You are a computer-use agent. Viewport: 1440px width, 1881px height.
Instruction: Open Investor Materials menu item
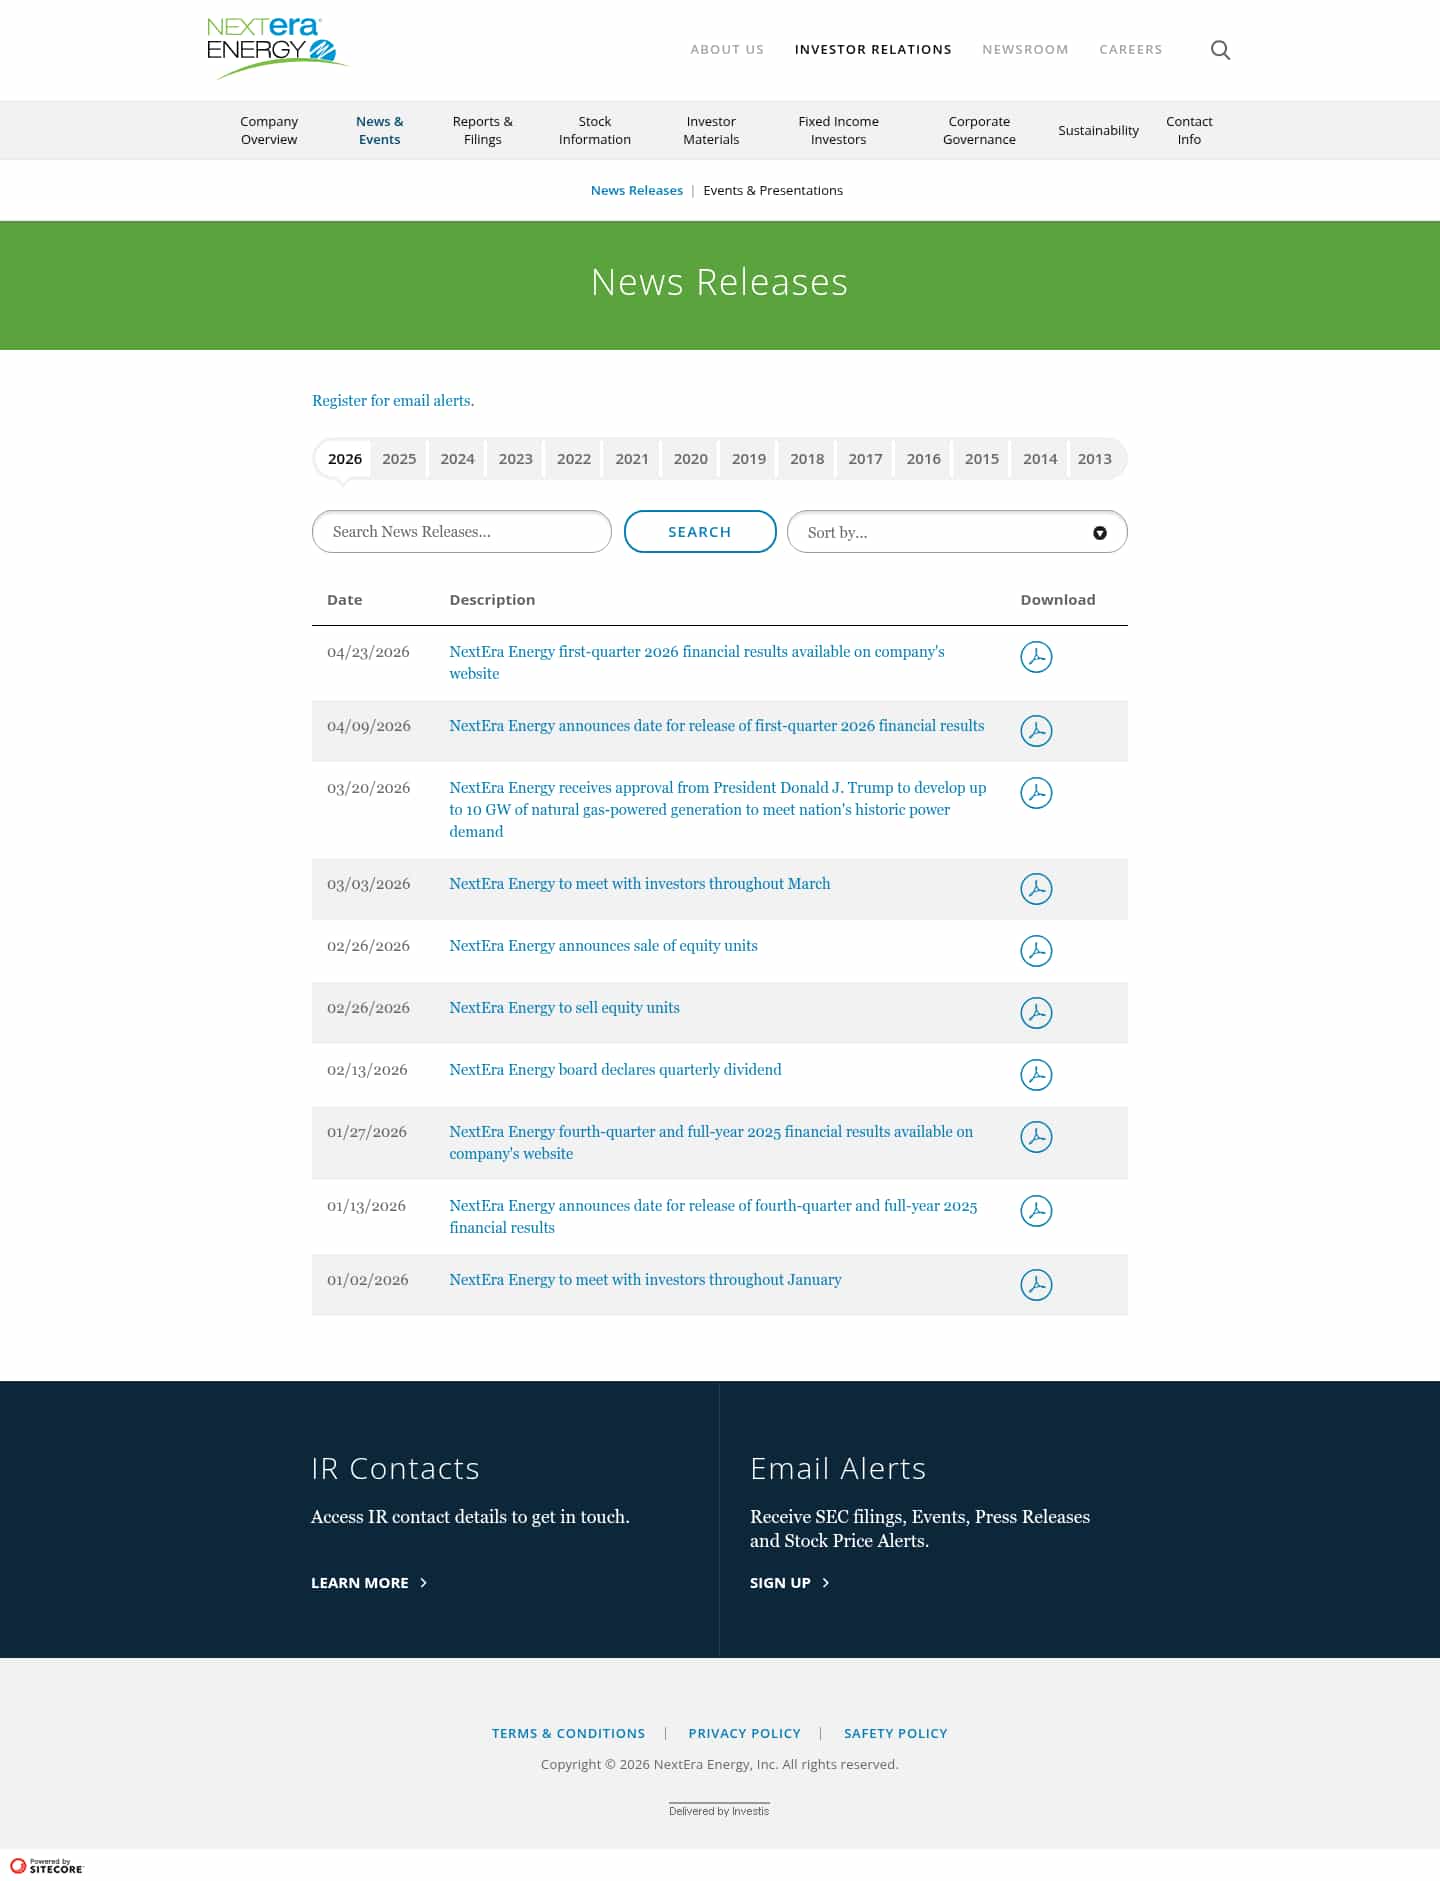pyautogui.click(x=711, y=130)
